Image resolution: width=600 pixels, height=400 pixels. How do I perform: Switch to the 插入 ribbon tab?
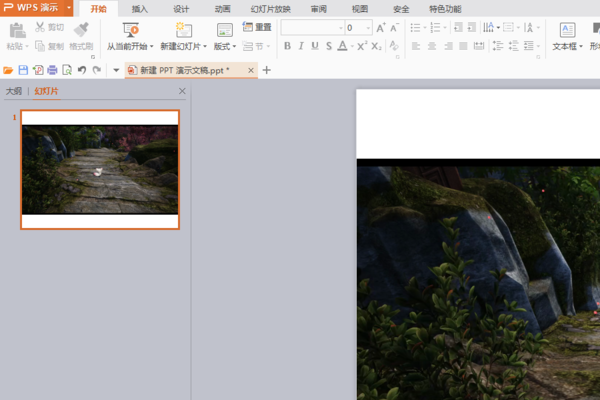[140, 9]
